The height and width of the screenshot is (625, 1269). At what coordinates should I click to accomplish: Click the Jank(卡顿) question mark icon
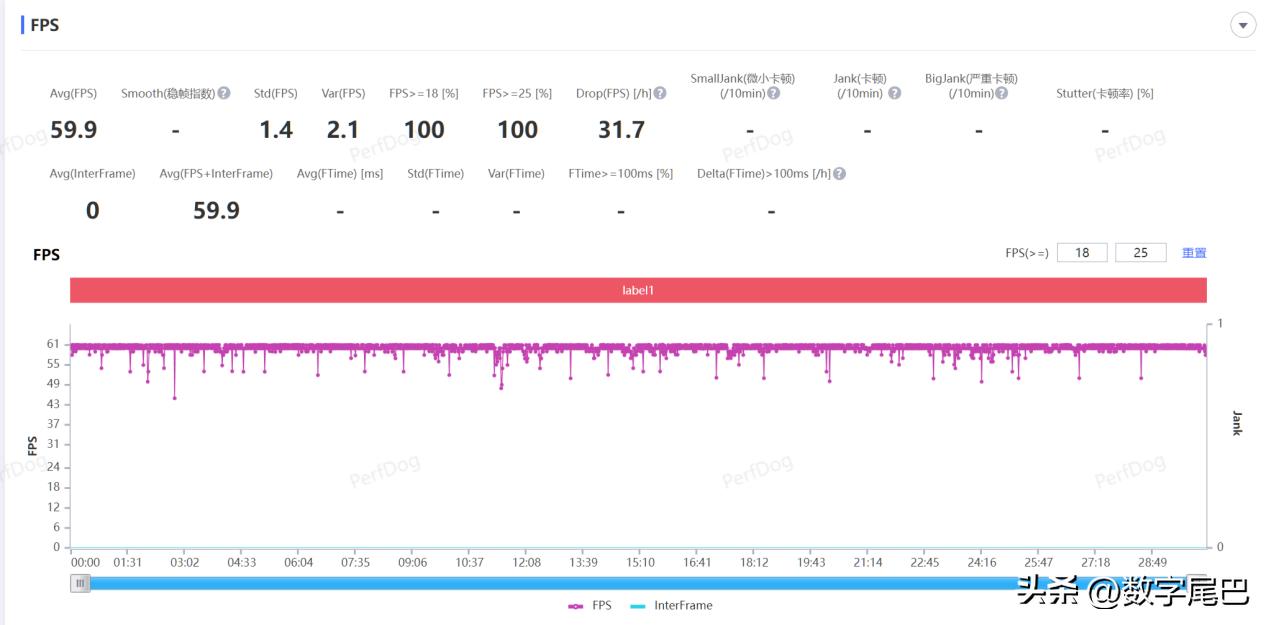(894, 93)
